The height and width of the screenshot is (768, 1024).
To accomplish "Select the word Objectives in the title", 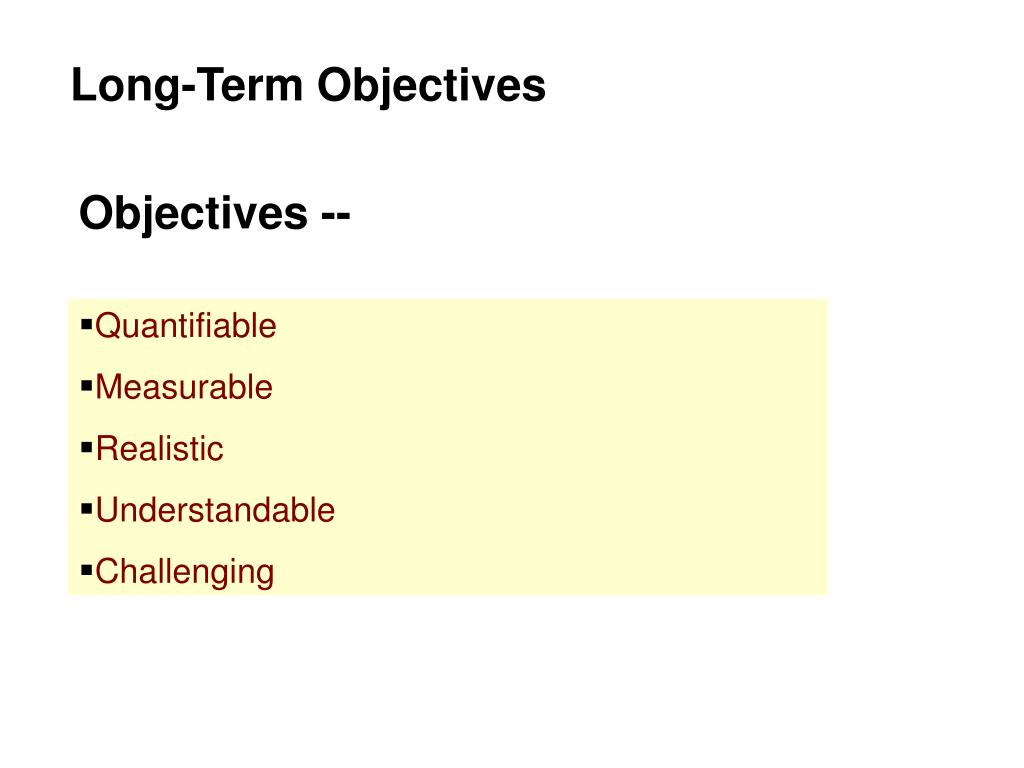I will [431, 87].
